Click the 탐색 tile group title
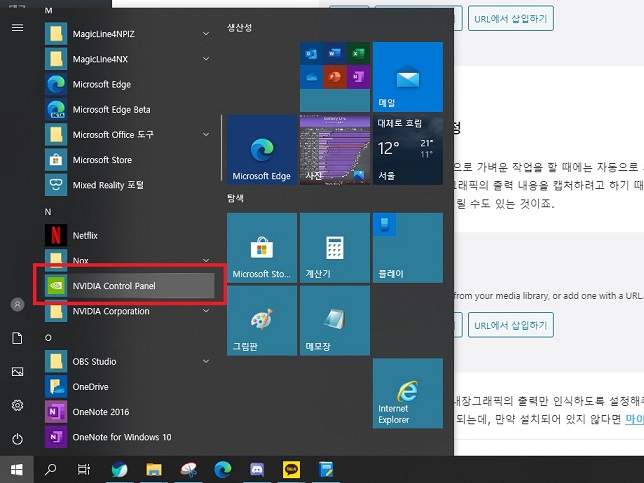Image resolution: width=644 pixels, height=483 pixels. (x=235, y=198)
